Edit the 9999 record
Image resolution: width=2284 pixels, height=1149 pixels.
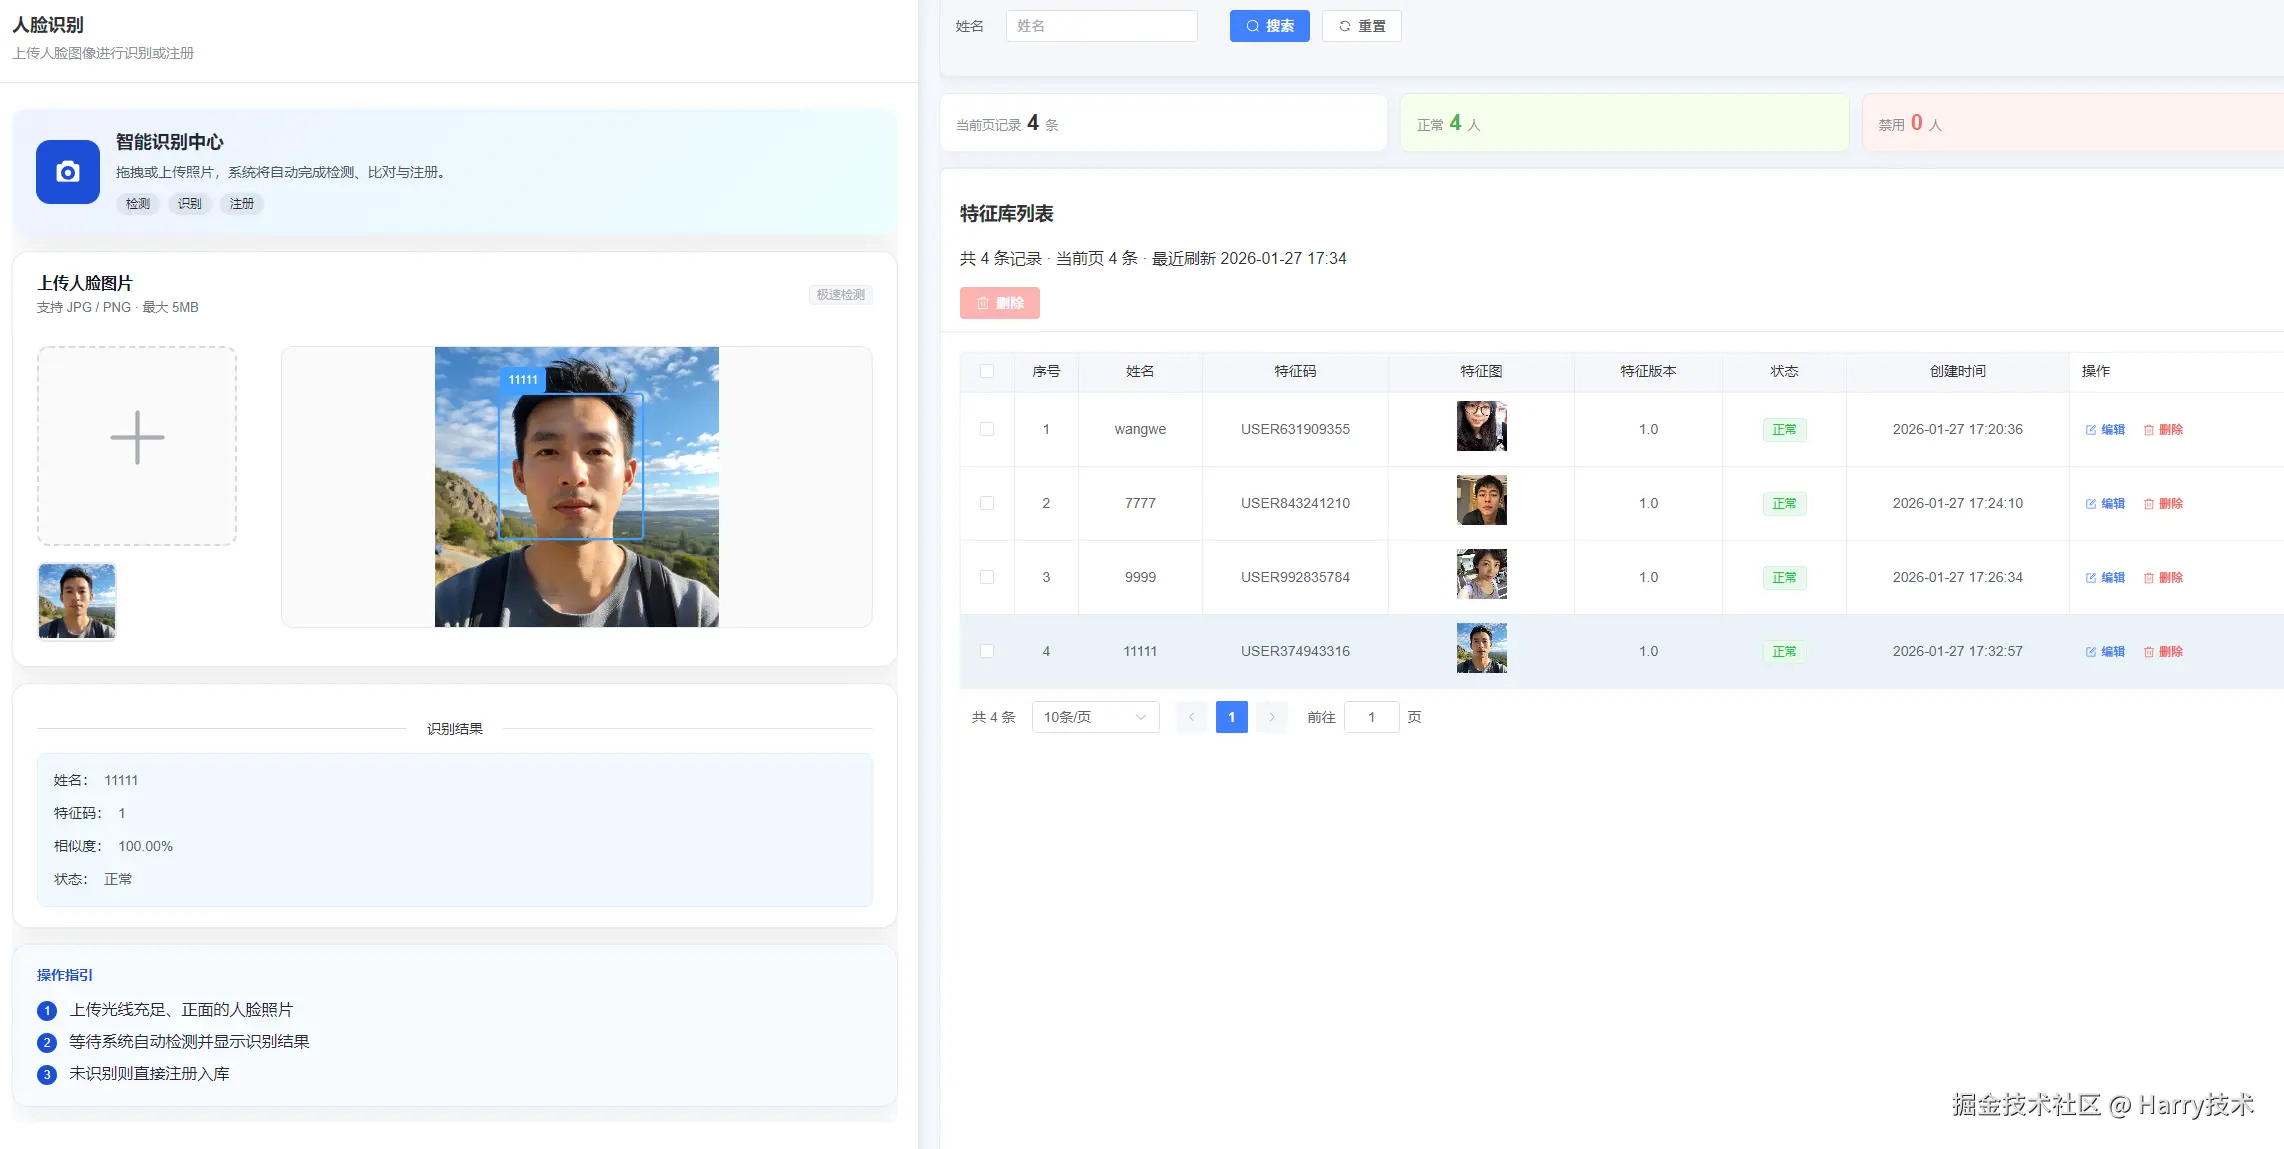click(2105, 578)
